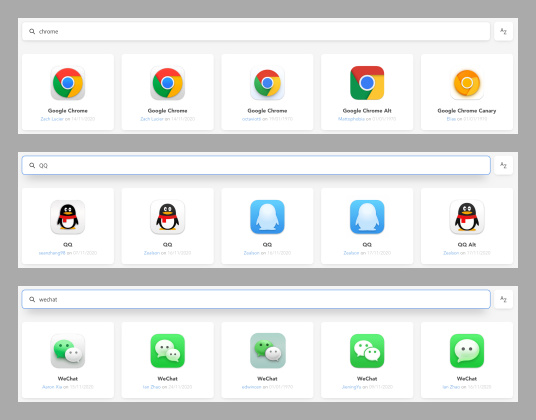536x420 pixels.
Task: Focus the search field containing 'chrome'
Action: point(256,31)
